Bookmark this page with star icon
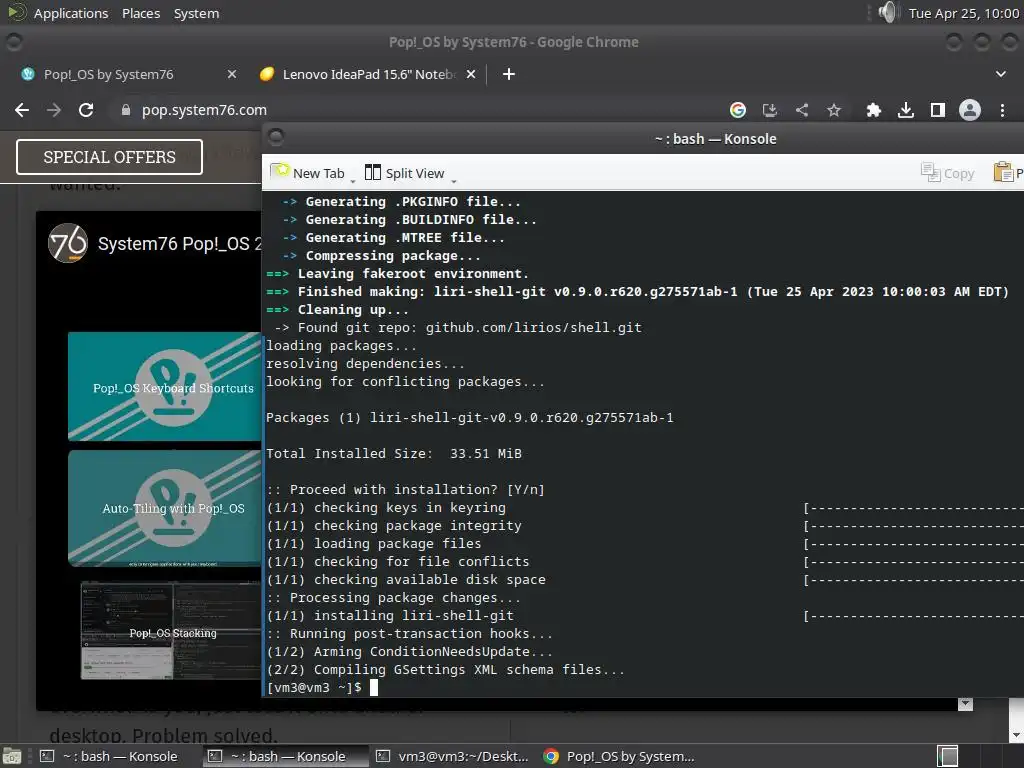Viewport: 1024px width, 768px height. click(834, 110)
